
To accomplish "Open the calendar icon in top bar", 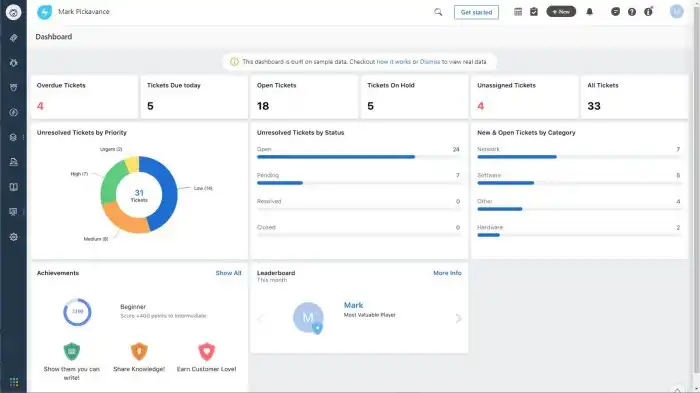I will tap(518, 12).
